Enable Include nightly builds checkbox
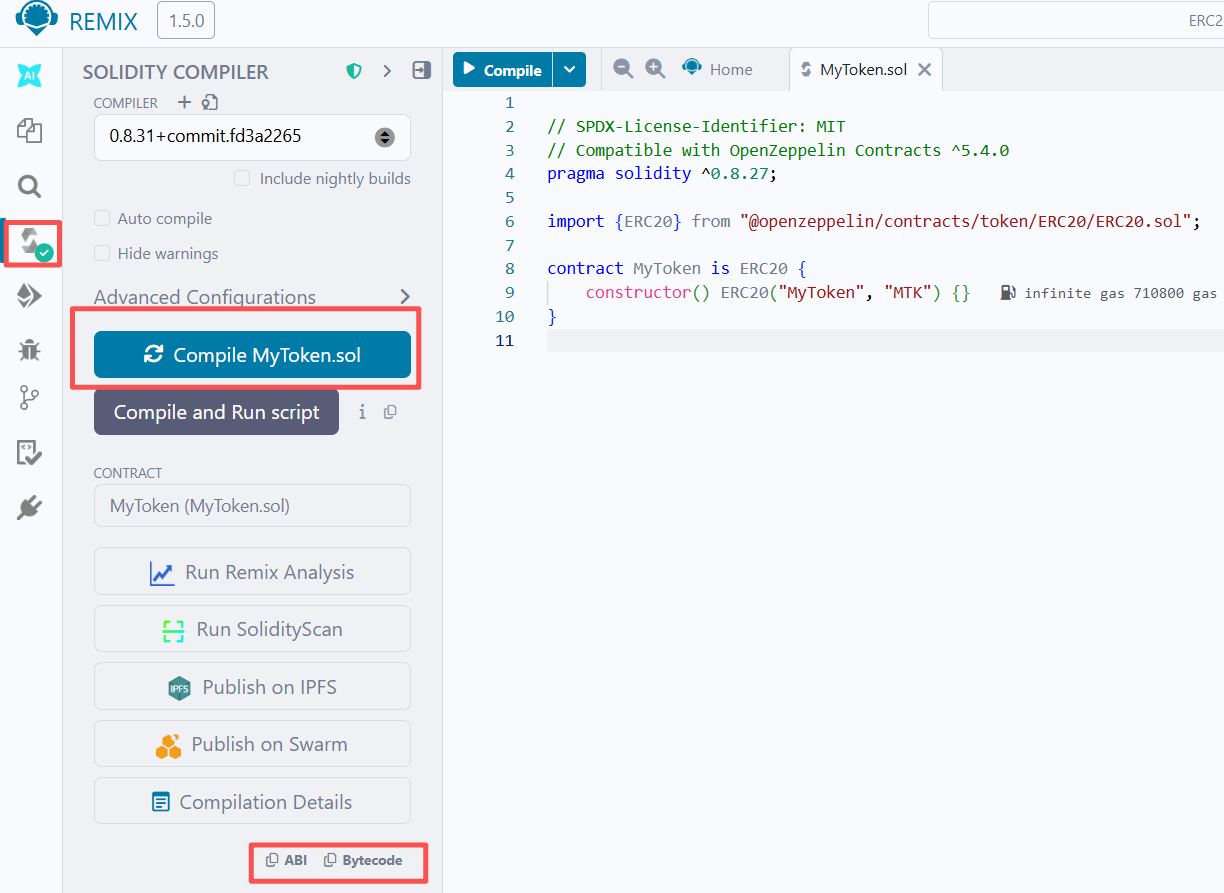 tap(242, 178)
